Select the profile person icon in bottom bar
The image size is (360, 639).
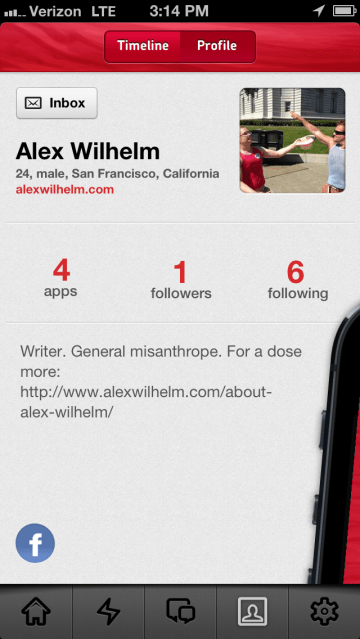[252, 611]
